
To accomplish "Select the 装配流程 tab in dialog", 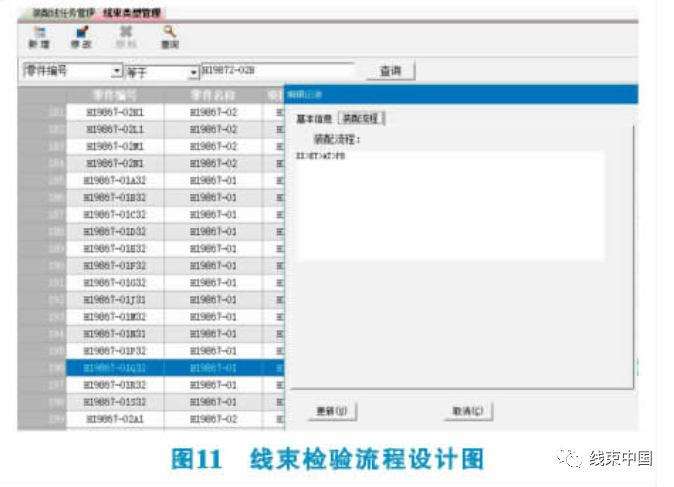I will point(362,119).
